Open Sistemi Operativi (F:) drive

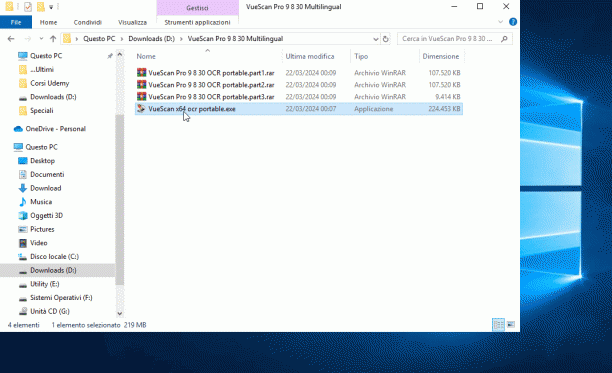(x=61, y=298)
